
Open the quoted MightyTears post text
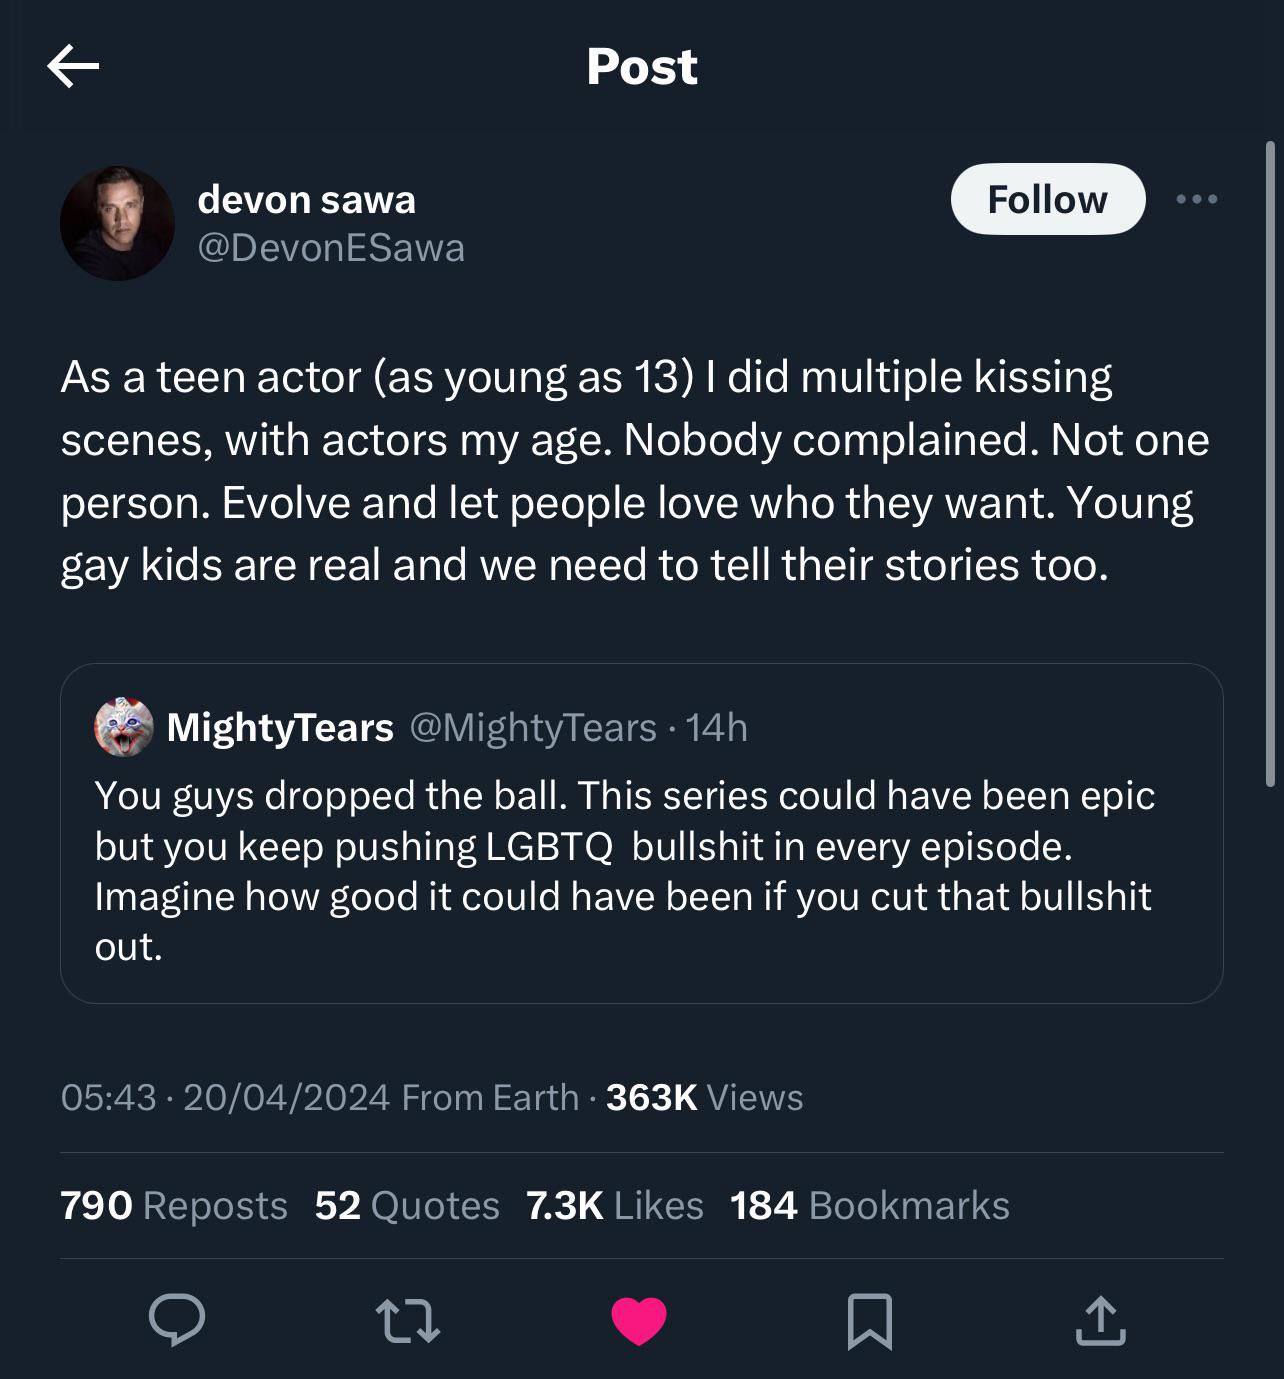[625, 871]
